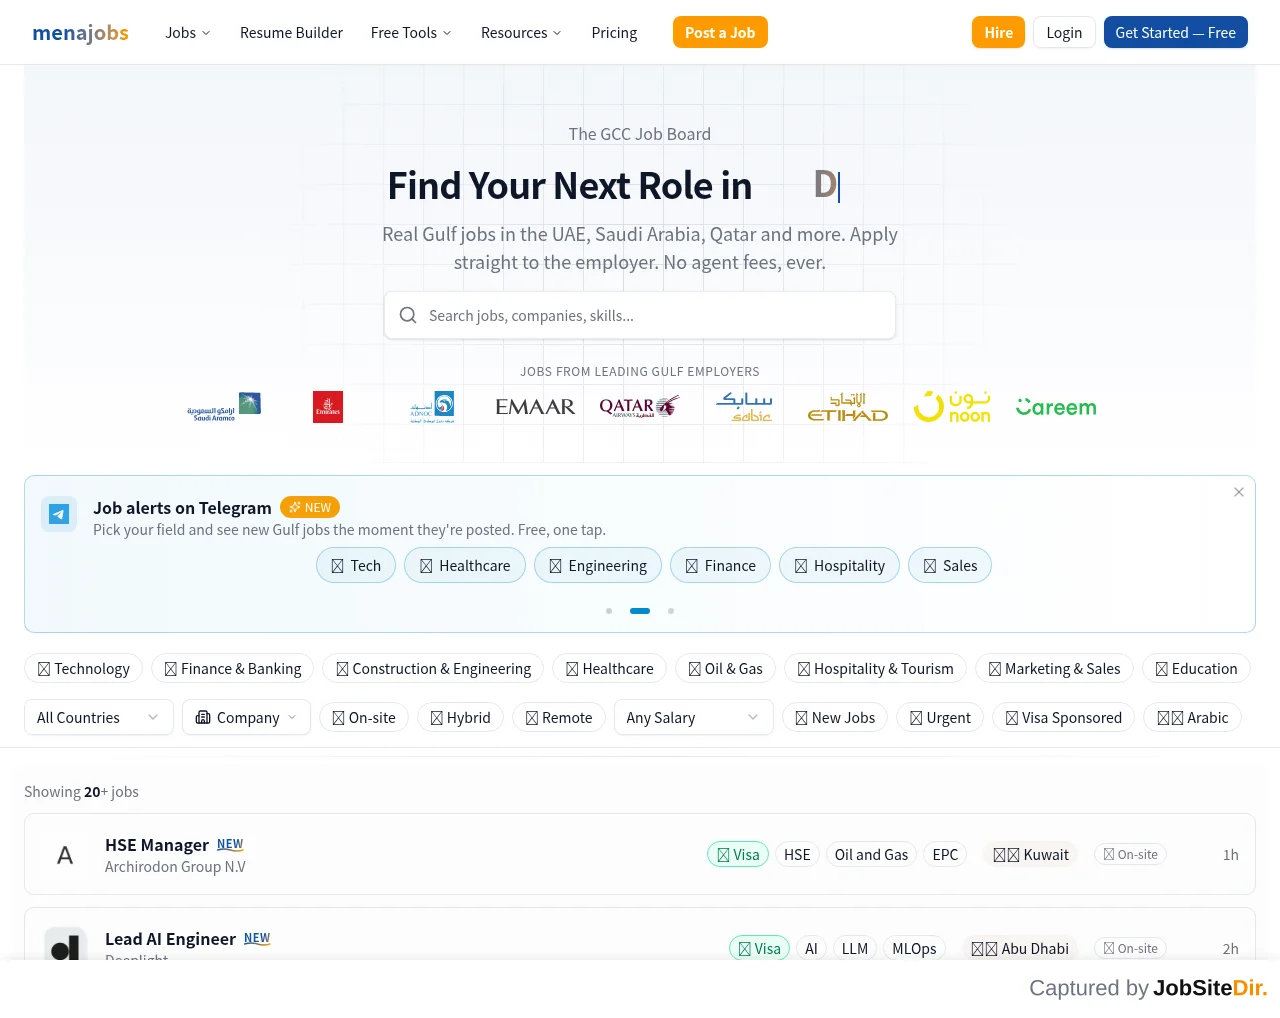Image resolution: width=1280 pixels, height=1018 pixels.
Task: Toggle the Arabic language filter
Action: coord(1192,718)
